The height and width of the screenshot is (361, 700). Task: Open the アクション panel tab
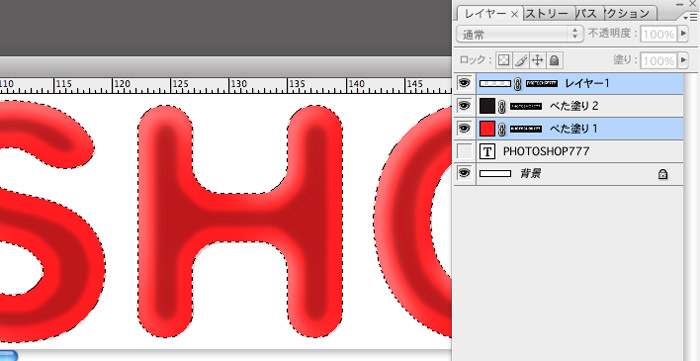tap(629, 14)
